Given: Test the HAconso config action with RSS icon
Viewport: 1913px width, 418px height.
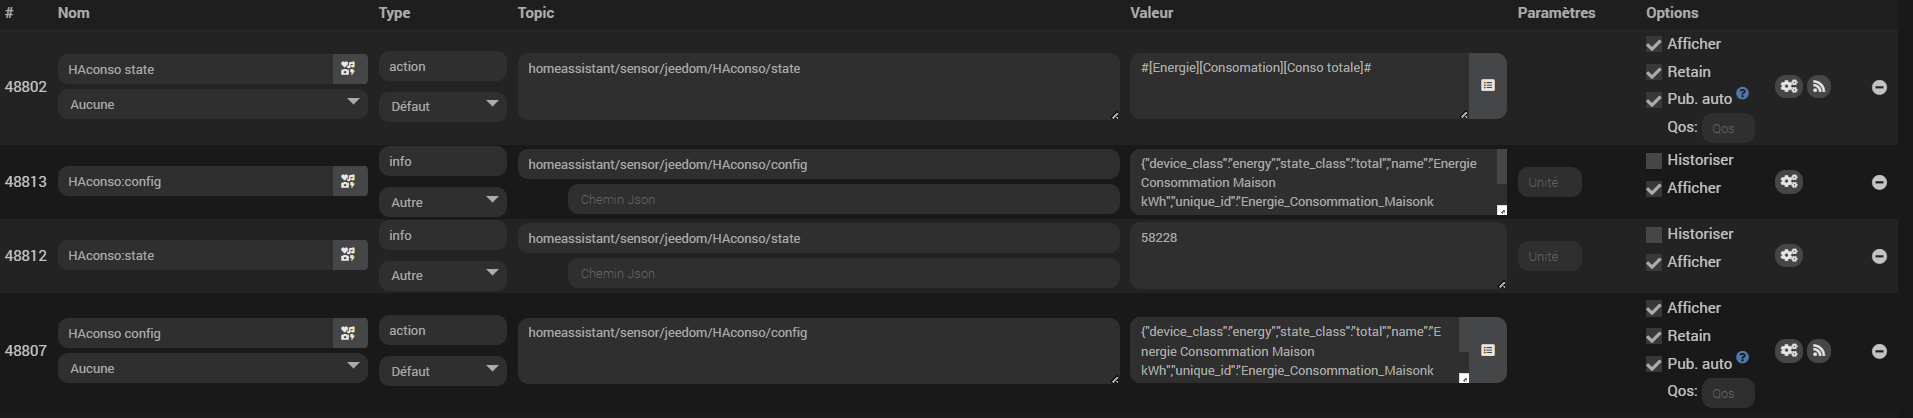Looking at the screenshot, I should point(1819,351).
